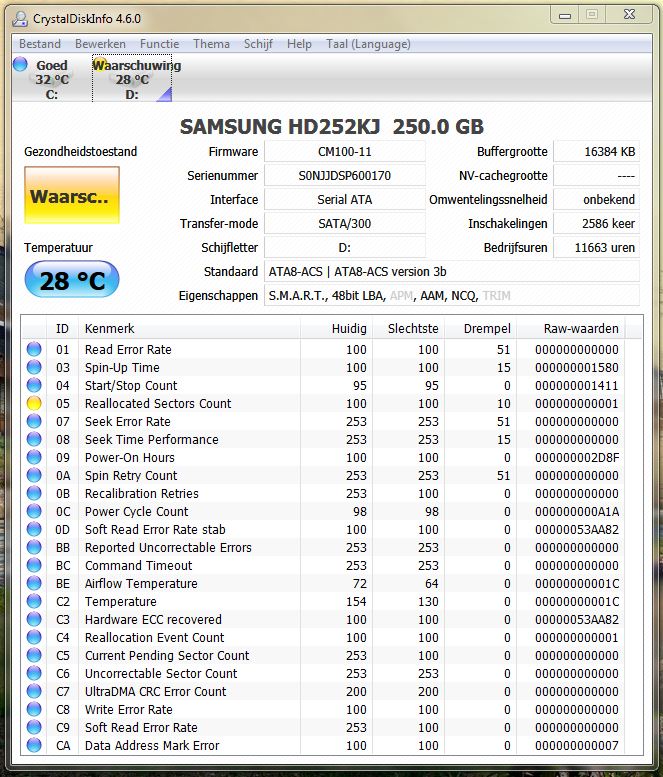Open the Functie menu
This screenshot has width=663, height=777.
[x=159, y=44]
